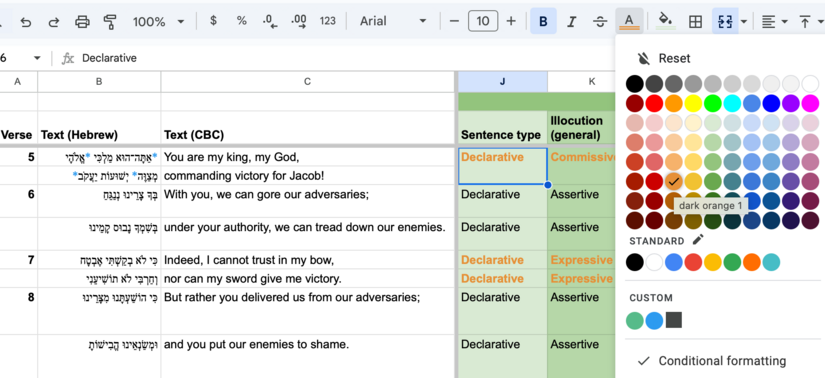Open the name box dropdown arrow
This screenshot has height=378, width=825.
pos(37,58)
